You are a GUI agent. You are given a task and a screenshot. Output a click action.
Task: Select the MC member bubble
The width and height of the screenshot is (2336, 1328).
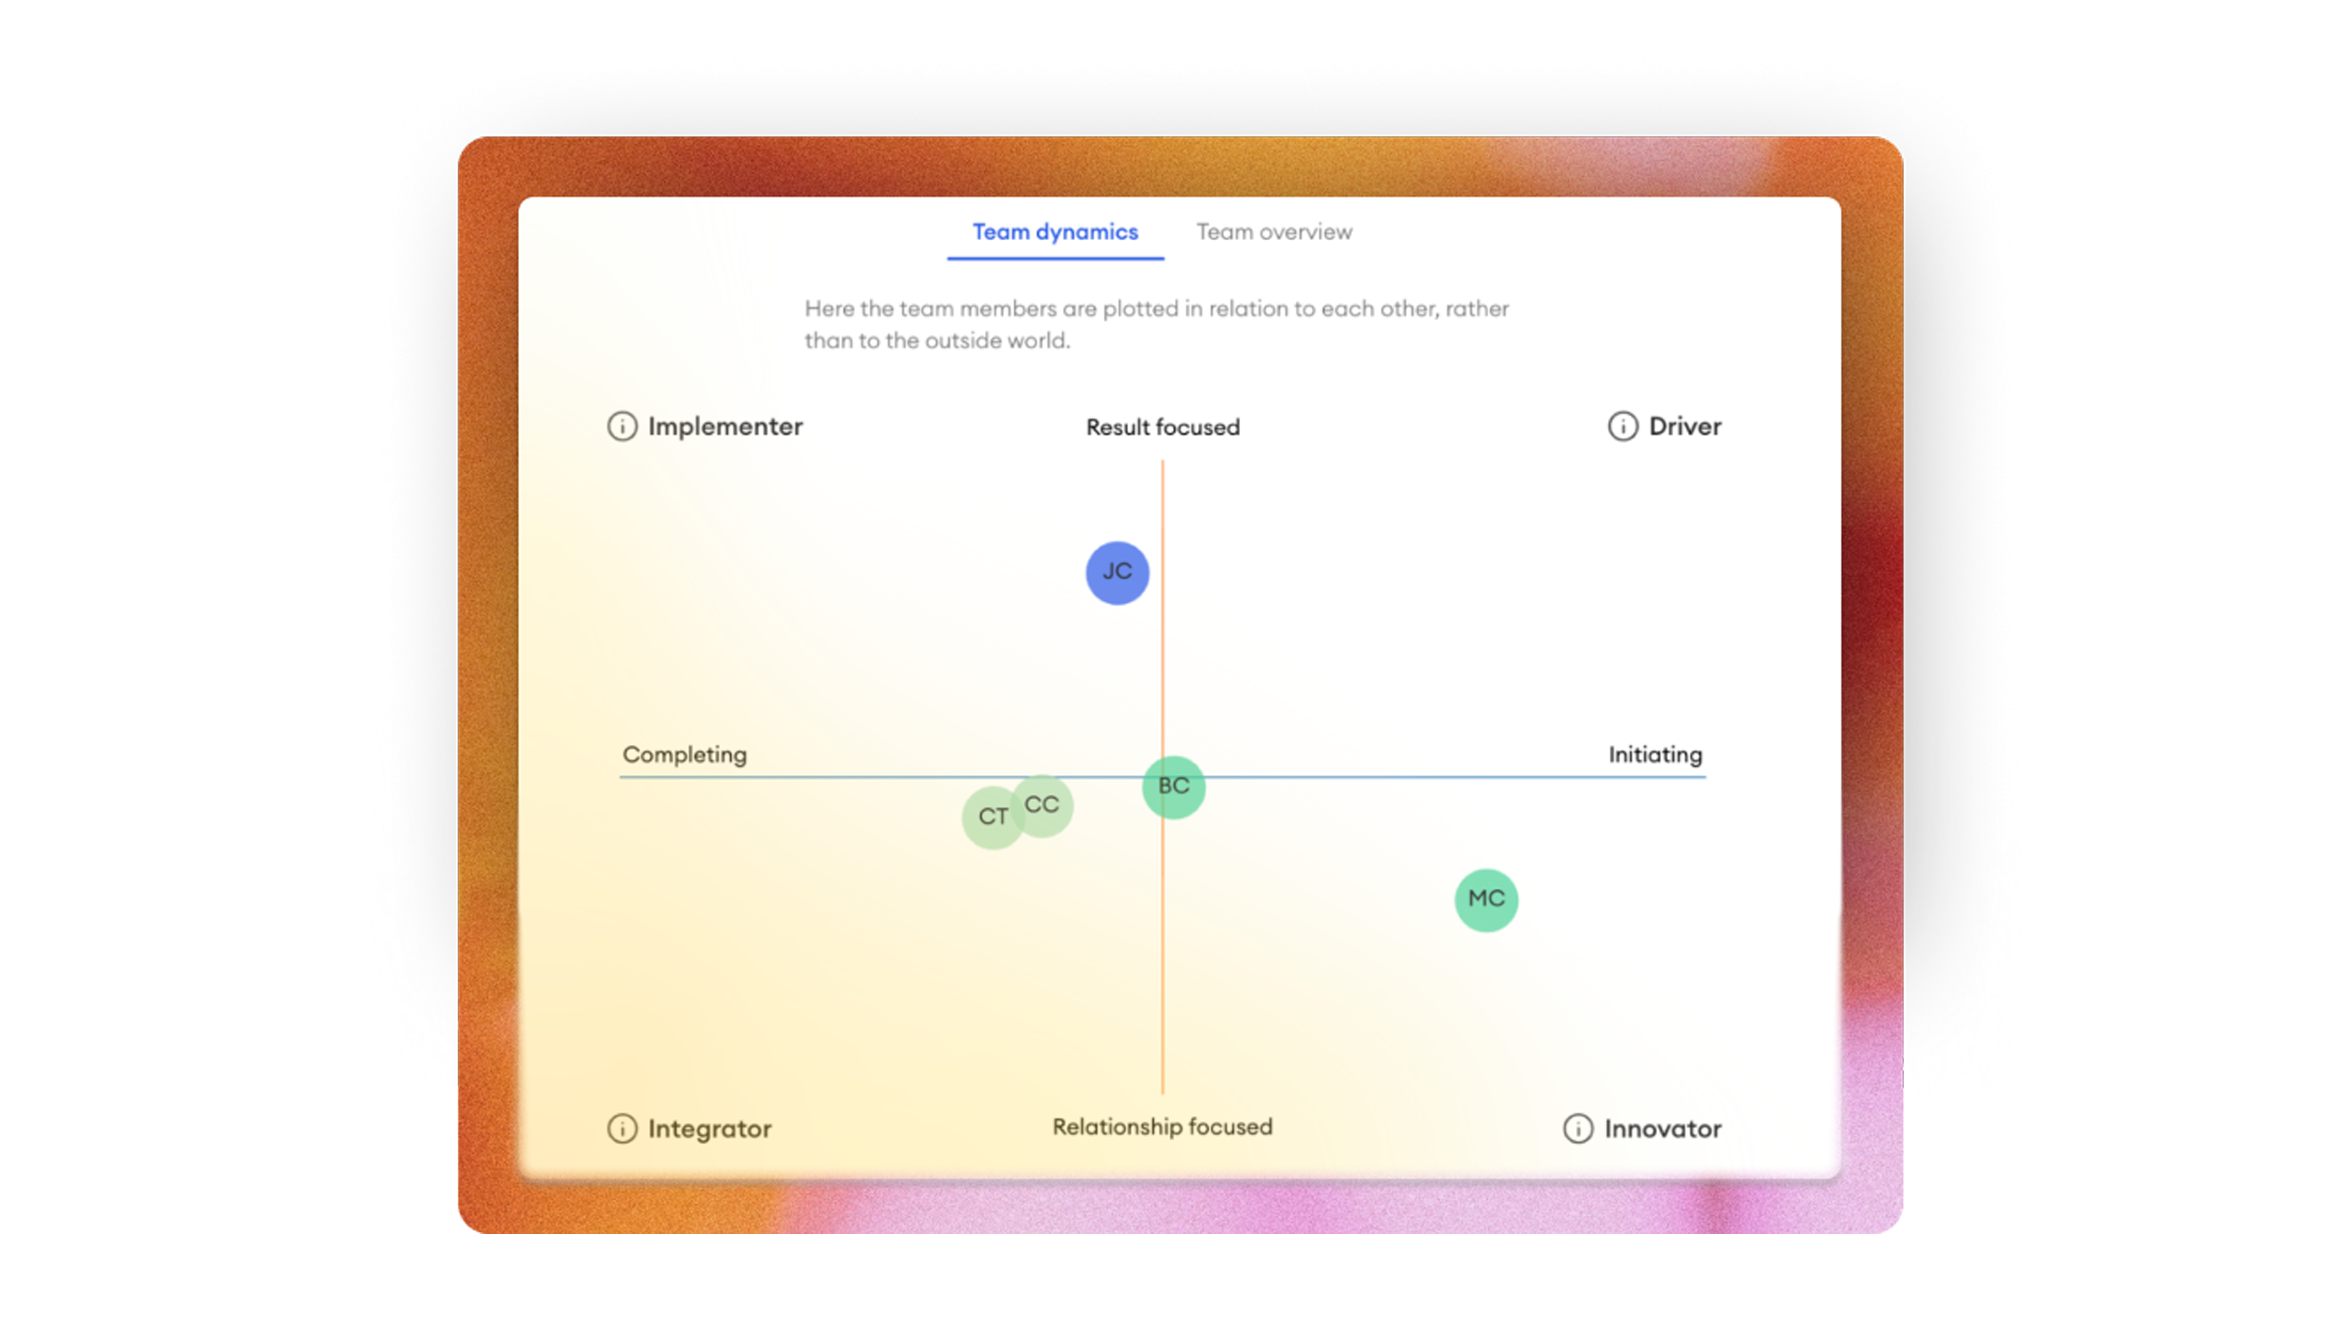(1485, 899)
